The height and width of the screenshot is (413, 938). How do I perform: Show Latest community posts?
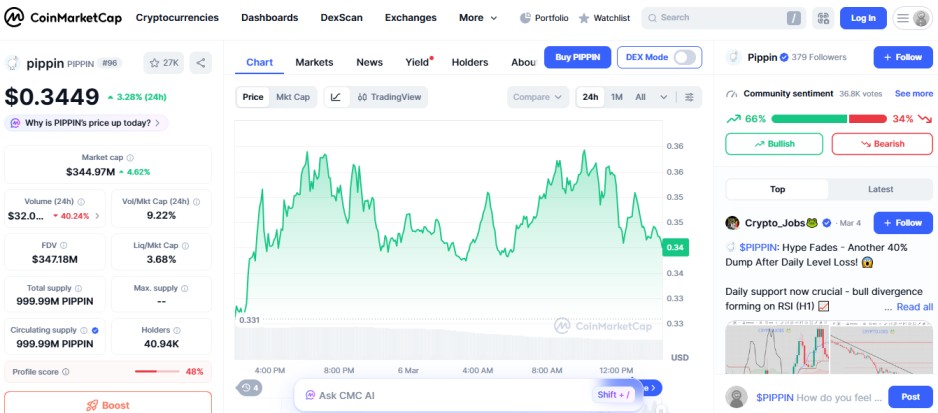coord(881,189)
